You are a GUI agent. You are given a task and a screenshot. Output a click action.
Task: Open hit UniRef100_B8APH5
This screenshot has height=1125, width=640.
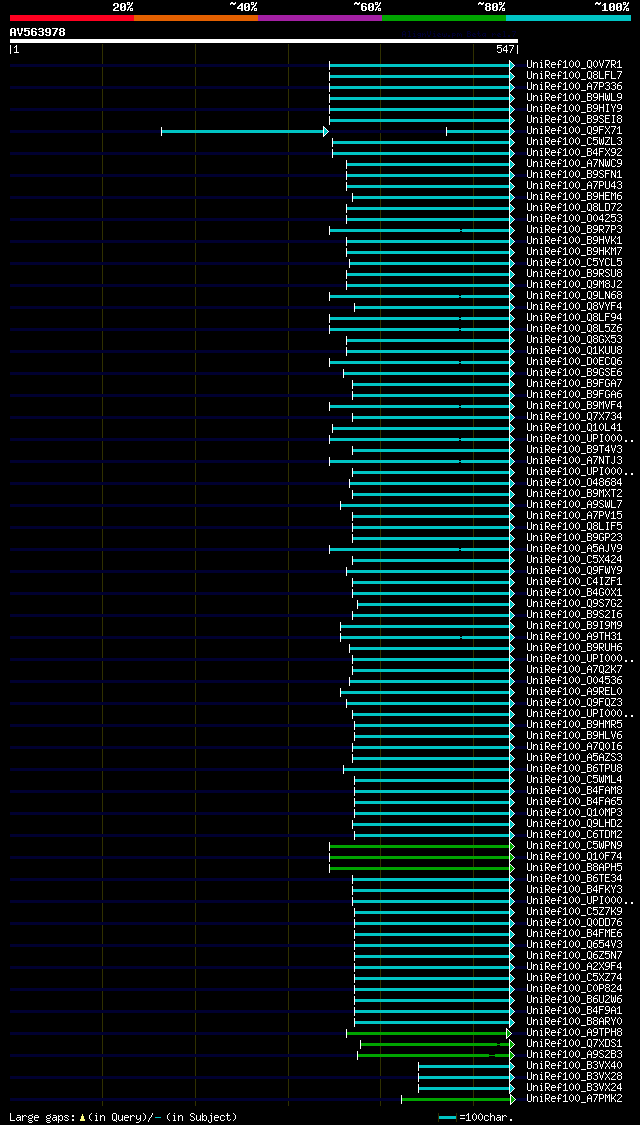click(574, 867)
